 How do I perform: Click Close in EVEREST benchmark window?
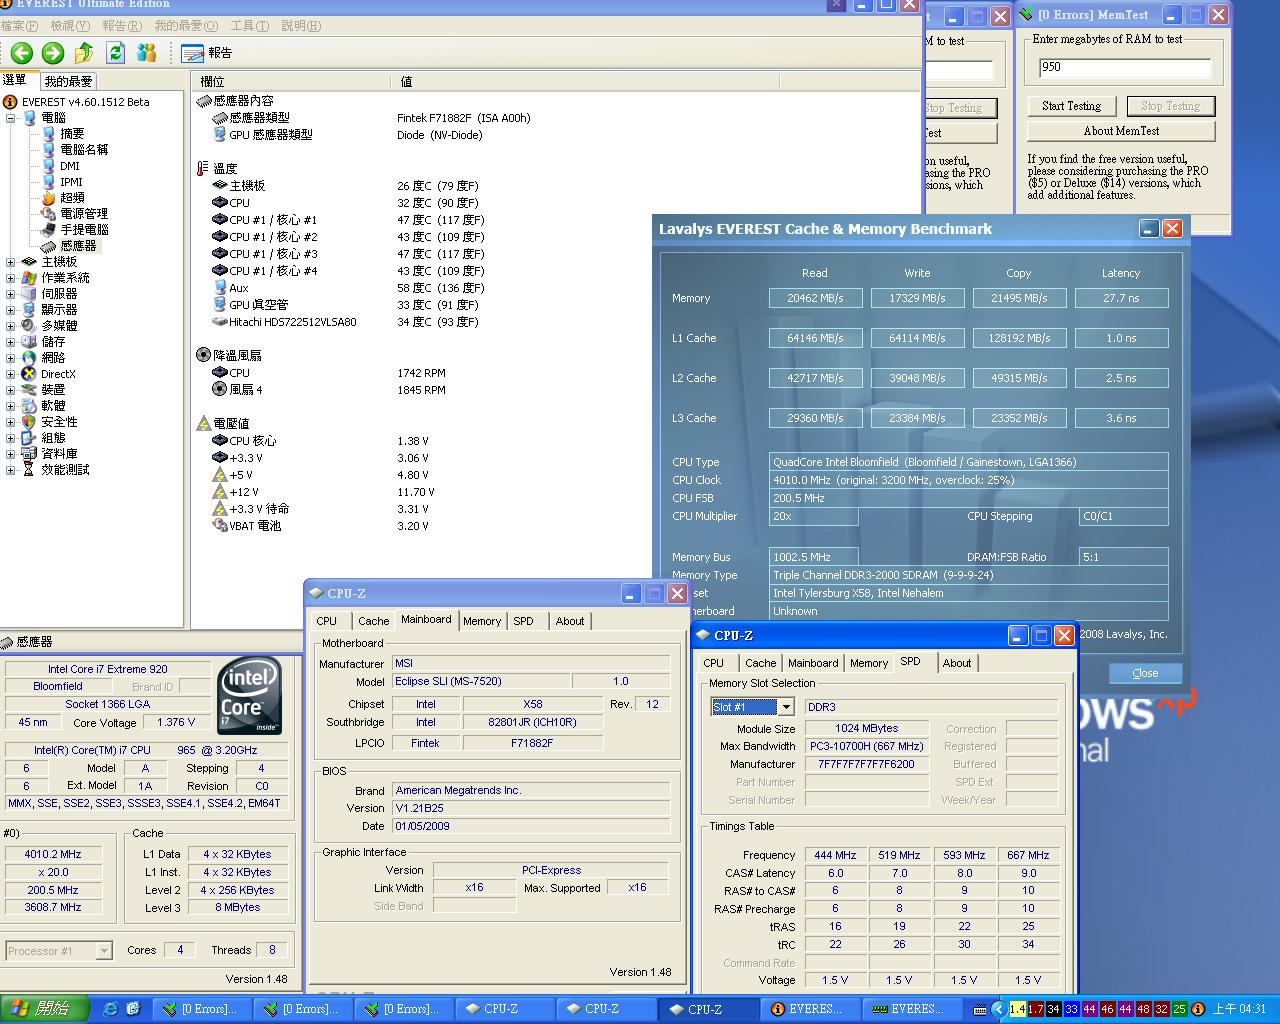tap(1145, 673)
